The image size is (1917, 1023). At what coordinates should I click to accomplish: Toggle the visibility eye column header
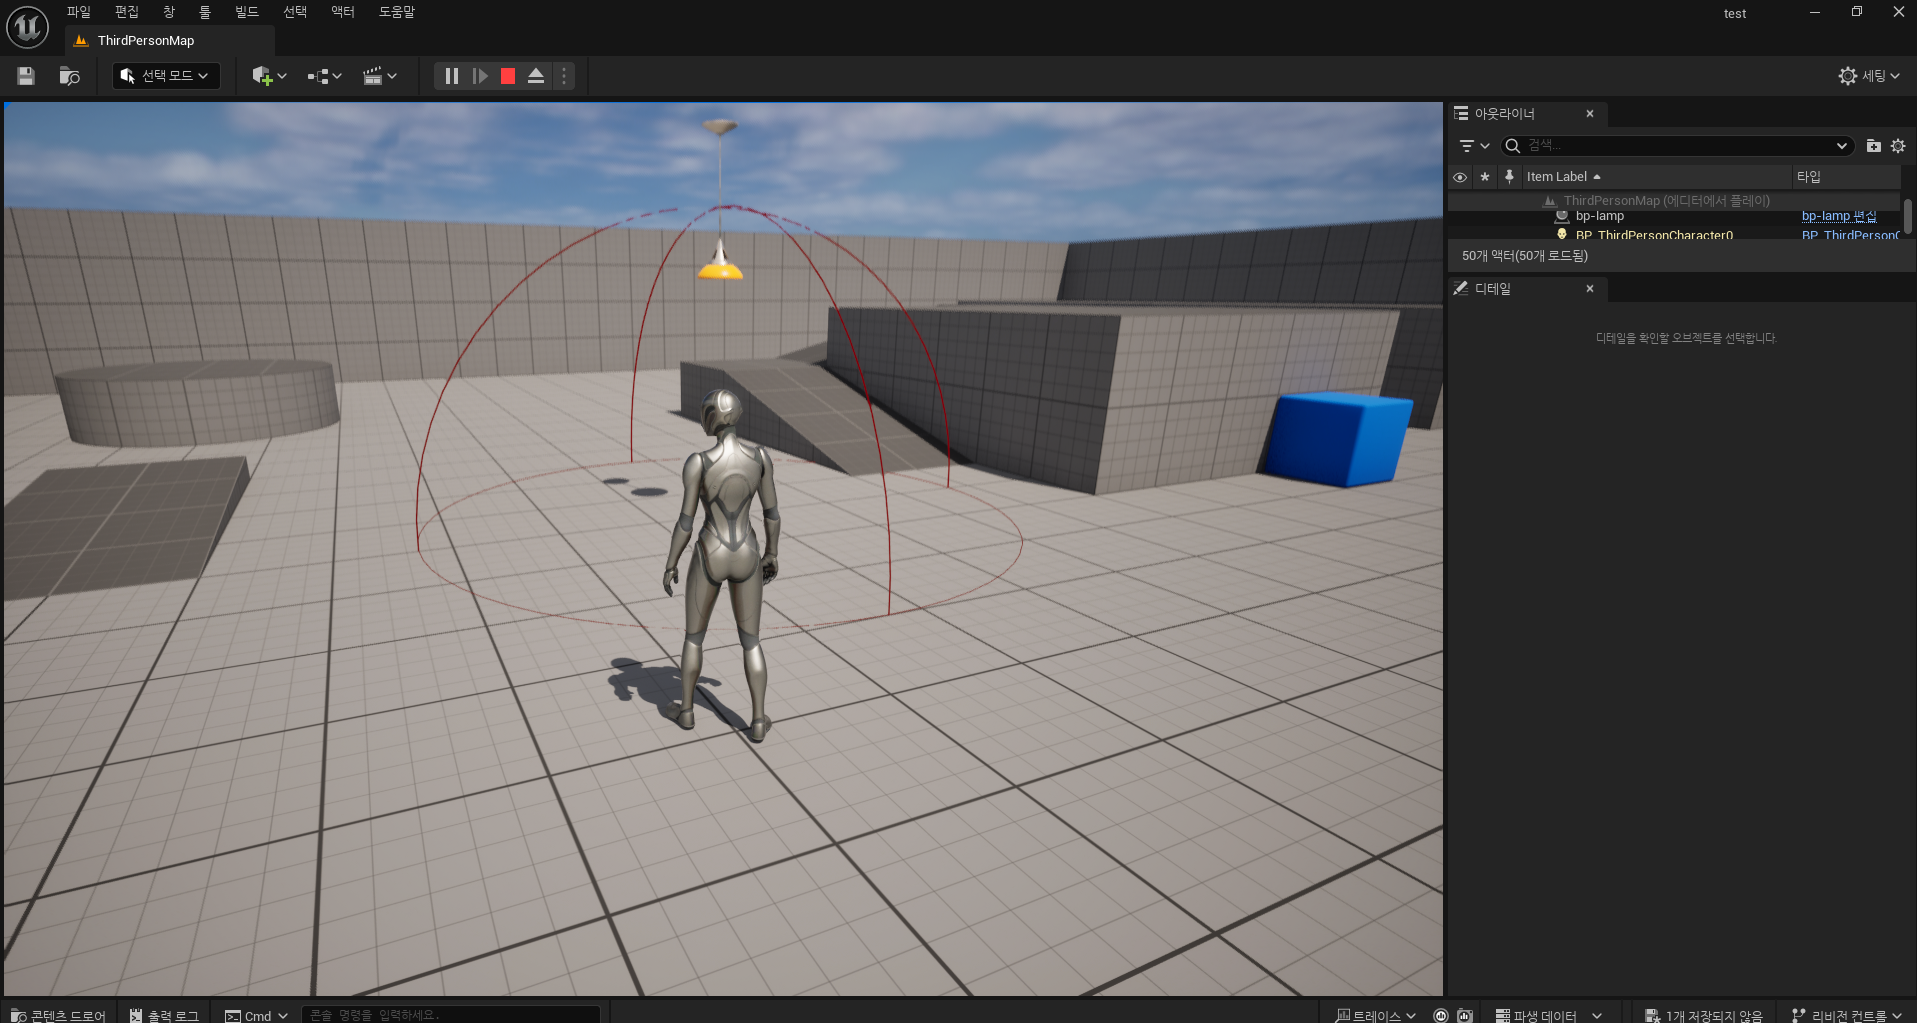coord(1460,177)
